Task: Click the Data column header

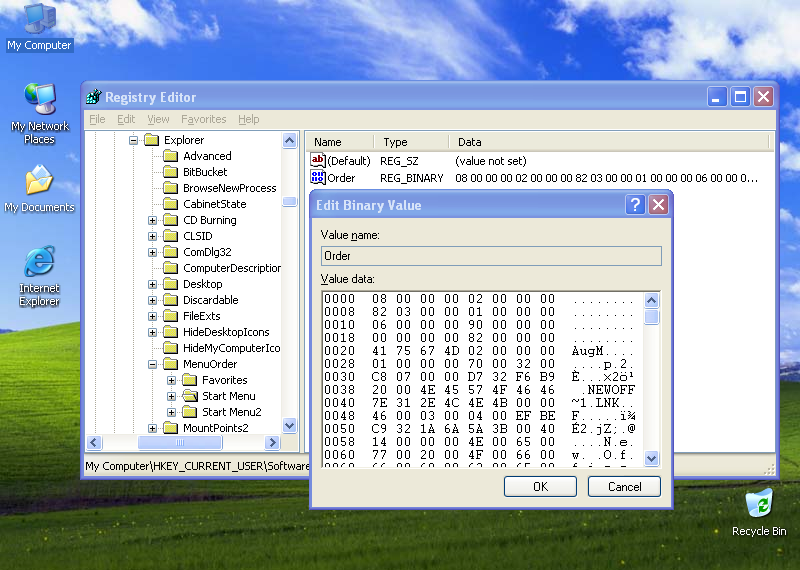Action: [609, 142]
